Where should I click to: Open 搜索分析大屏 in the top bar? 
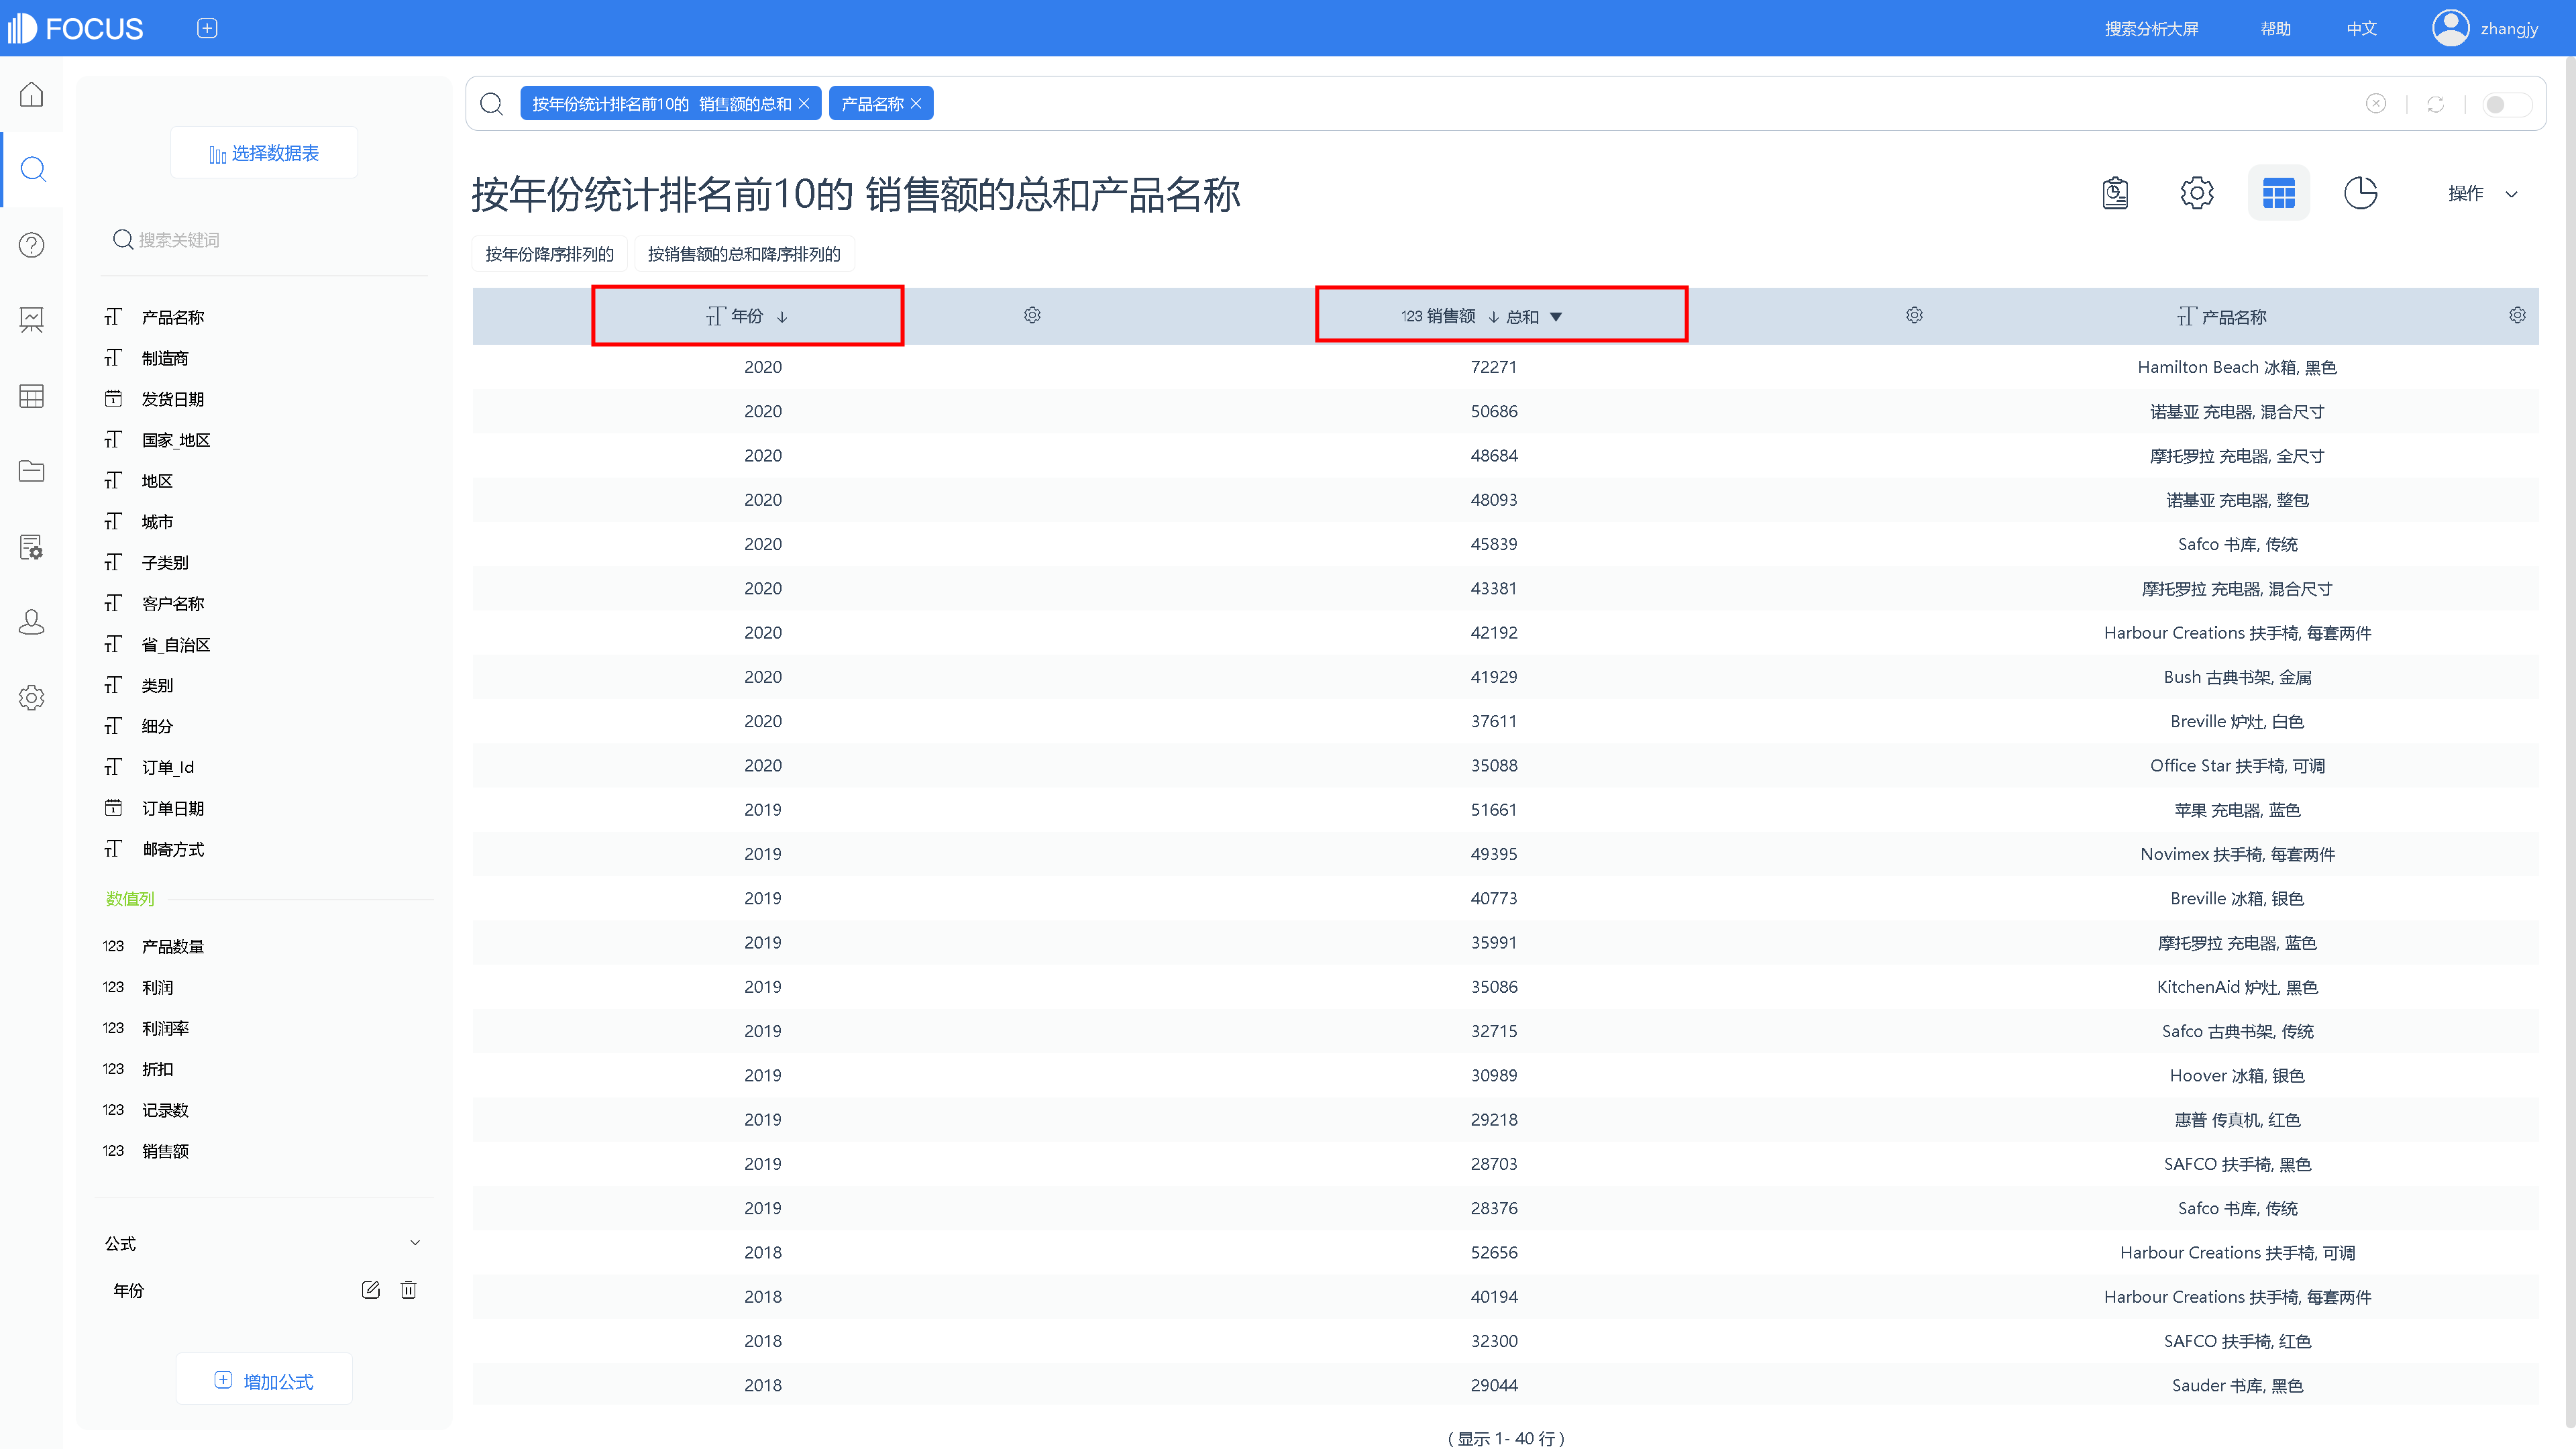point(2151,28)
